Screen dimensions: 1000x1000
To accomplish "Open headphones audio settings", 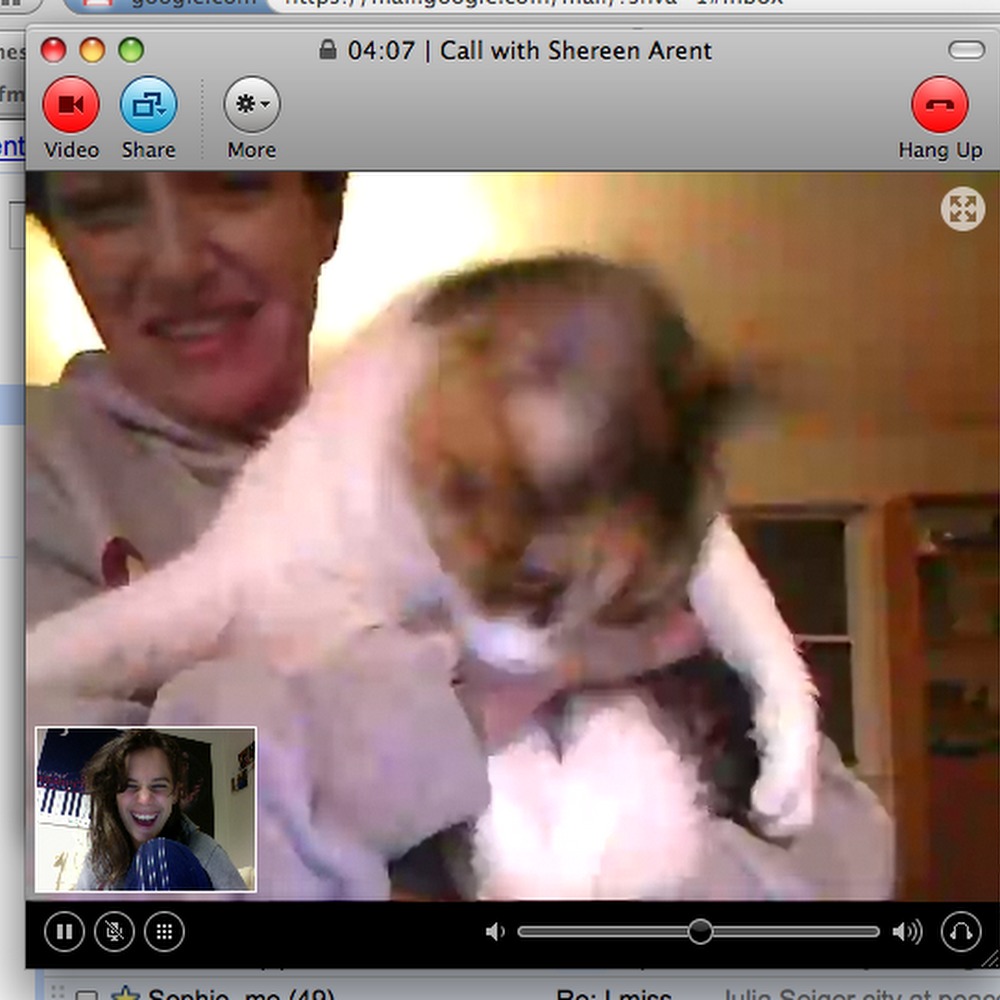I will (960, 933).
